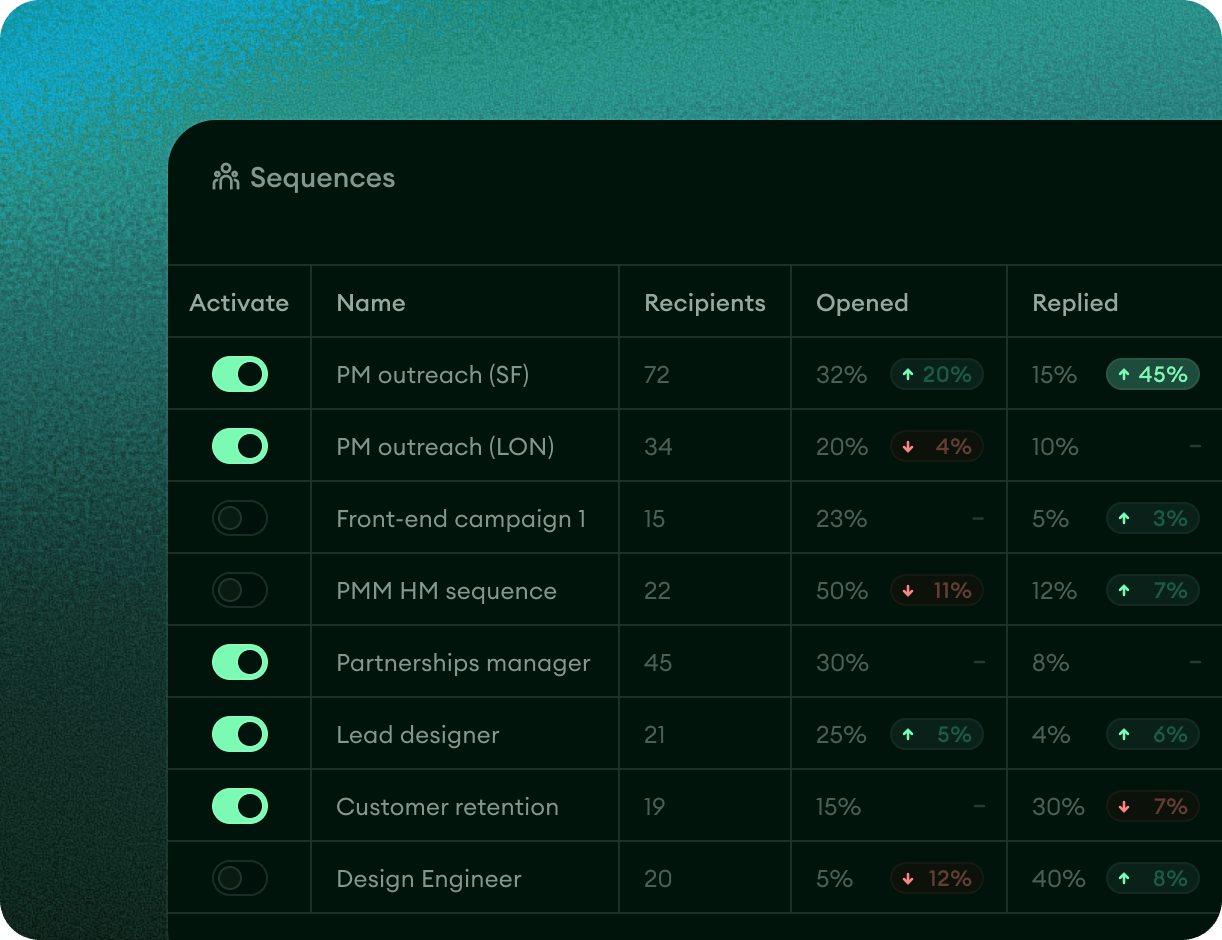The width and height of the screenshot is (1222, 940).
Task: Click Customer retention 30% replied value
Action: [x=1059, y=807]
